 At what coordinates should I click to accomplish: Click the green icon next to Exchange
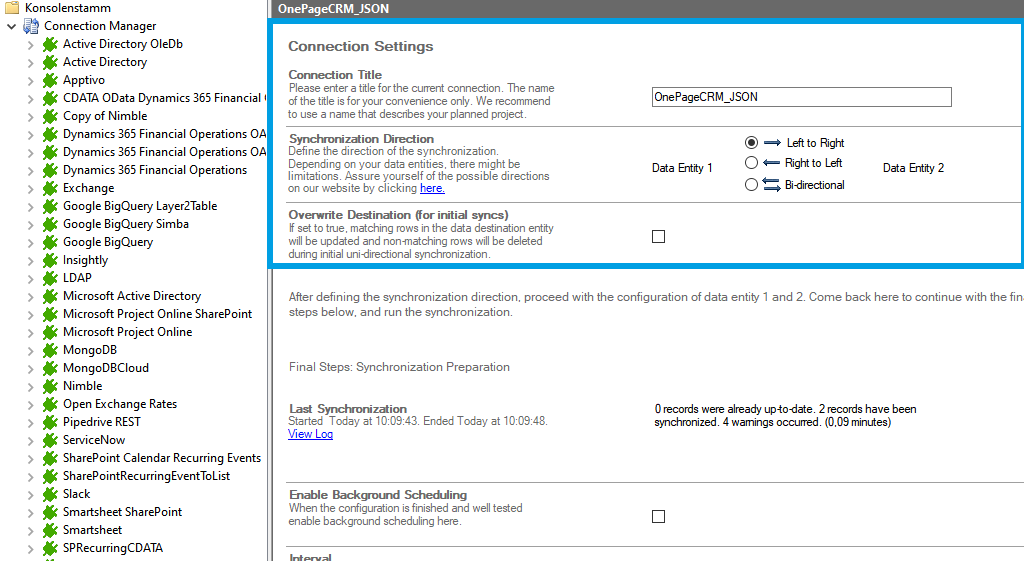click(x=50, y=188)
